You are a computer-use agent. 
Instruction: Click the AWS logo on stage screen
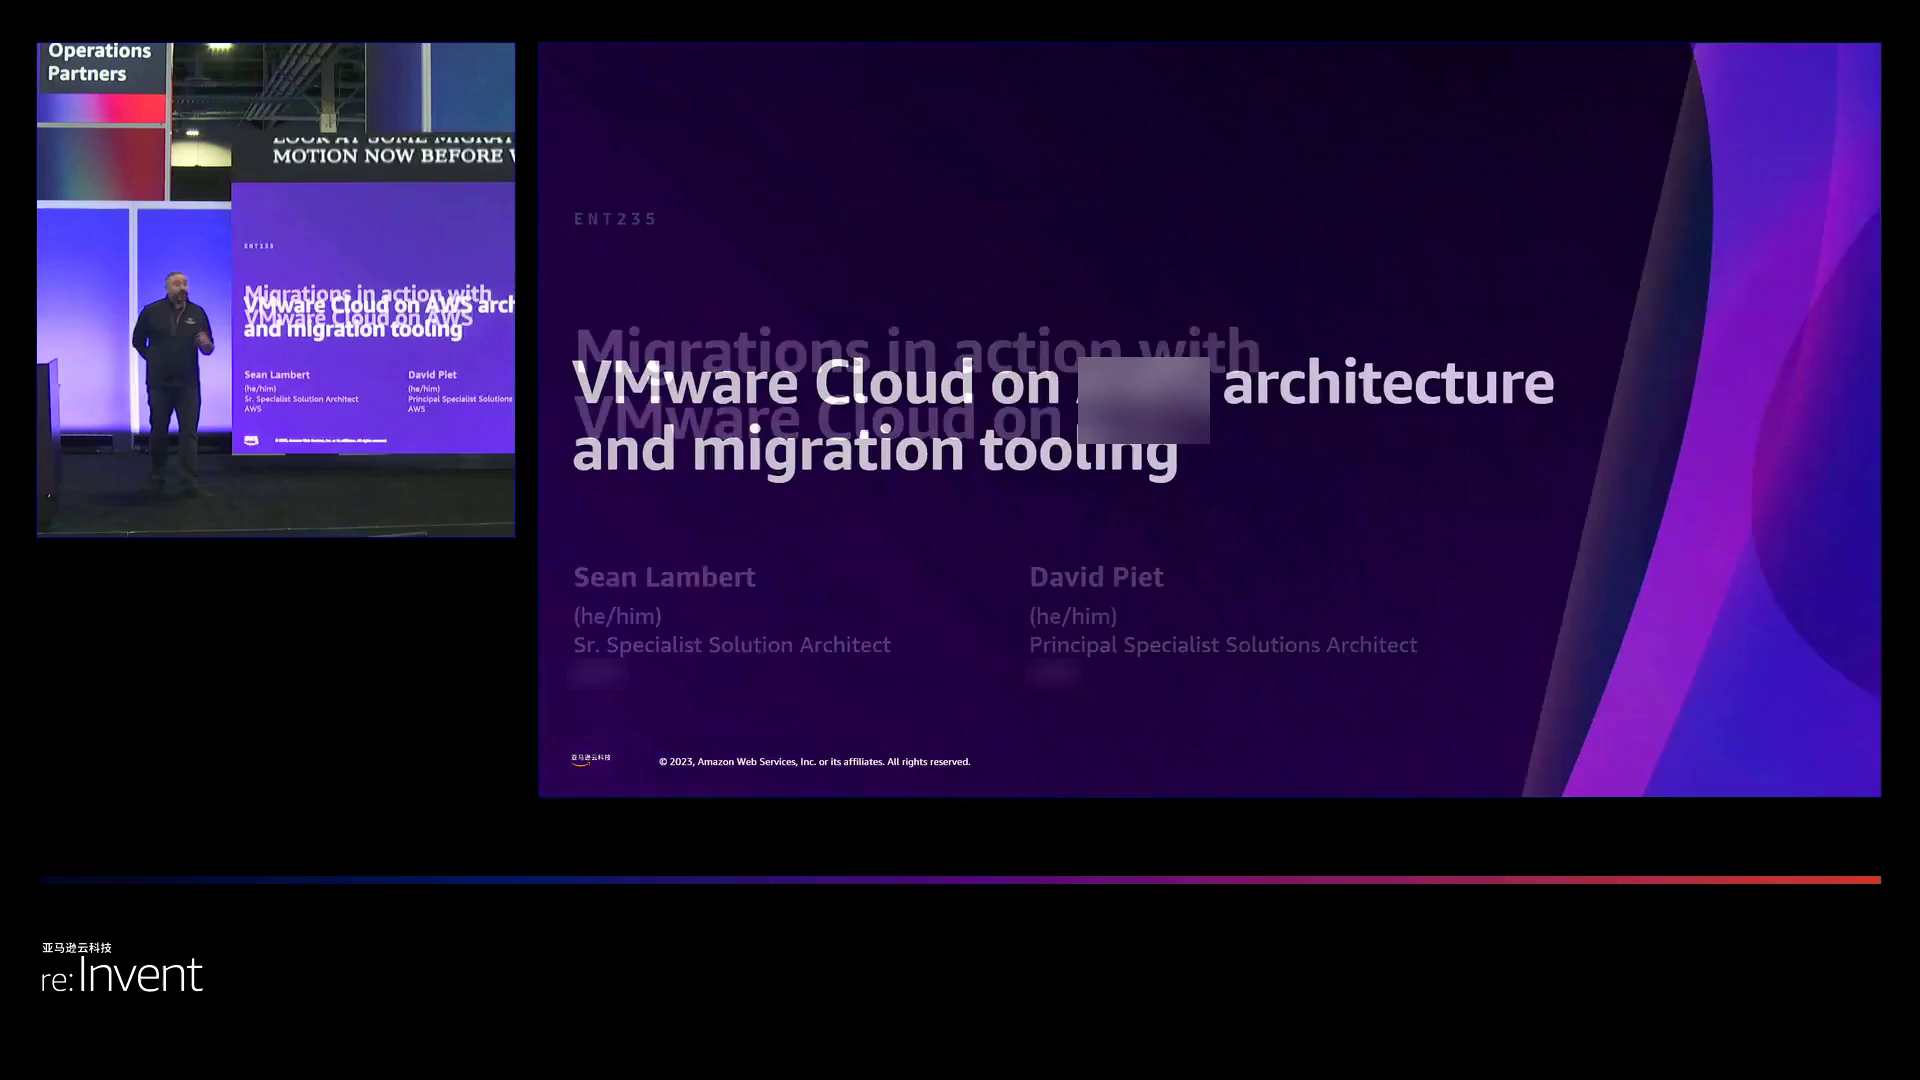pyautogui.click(x=251, y=440)
